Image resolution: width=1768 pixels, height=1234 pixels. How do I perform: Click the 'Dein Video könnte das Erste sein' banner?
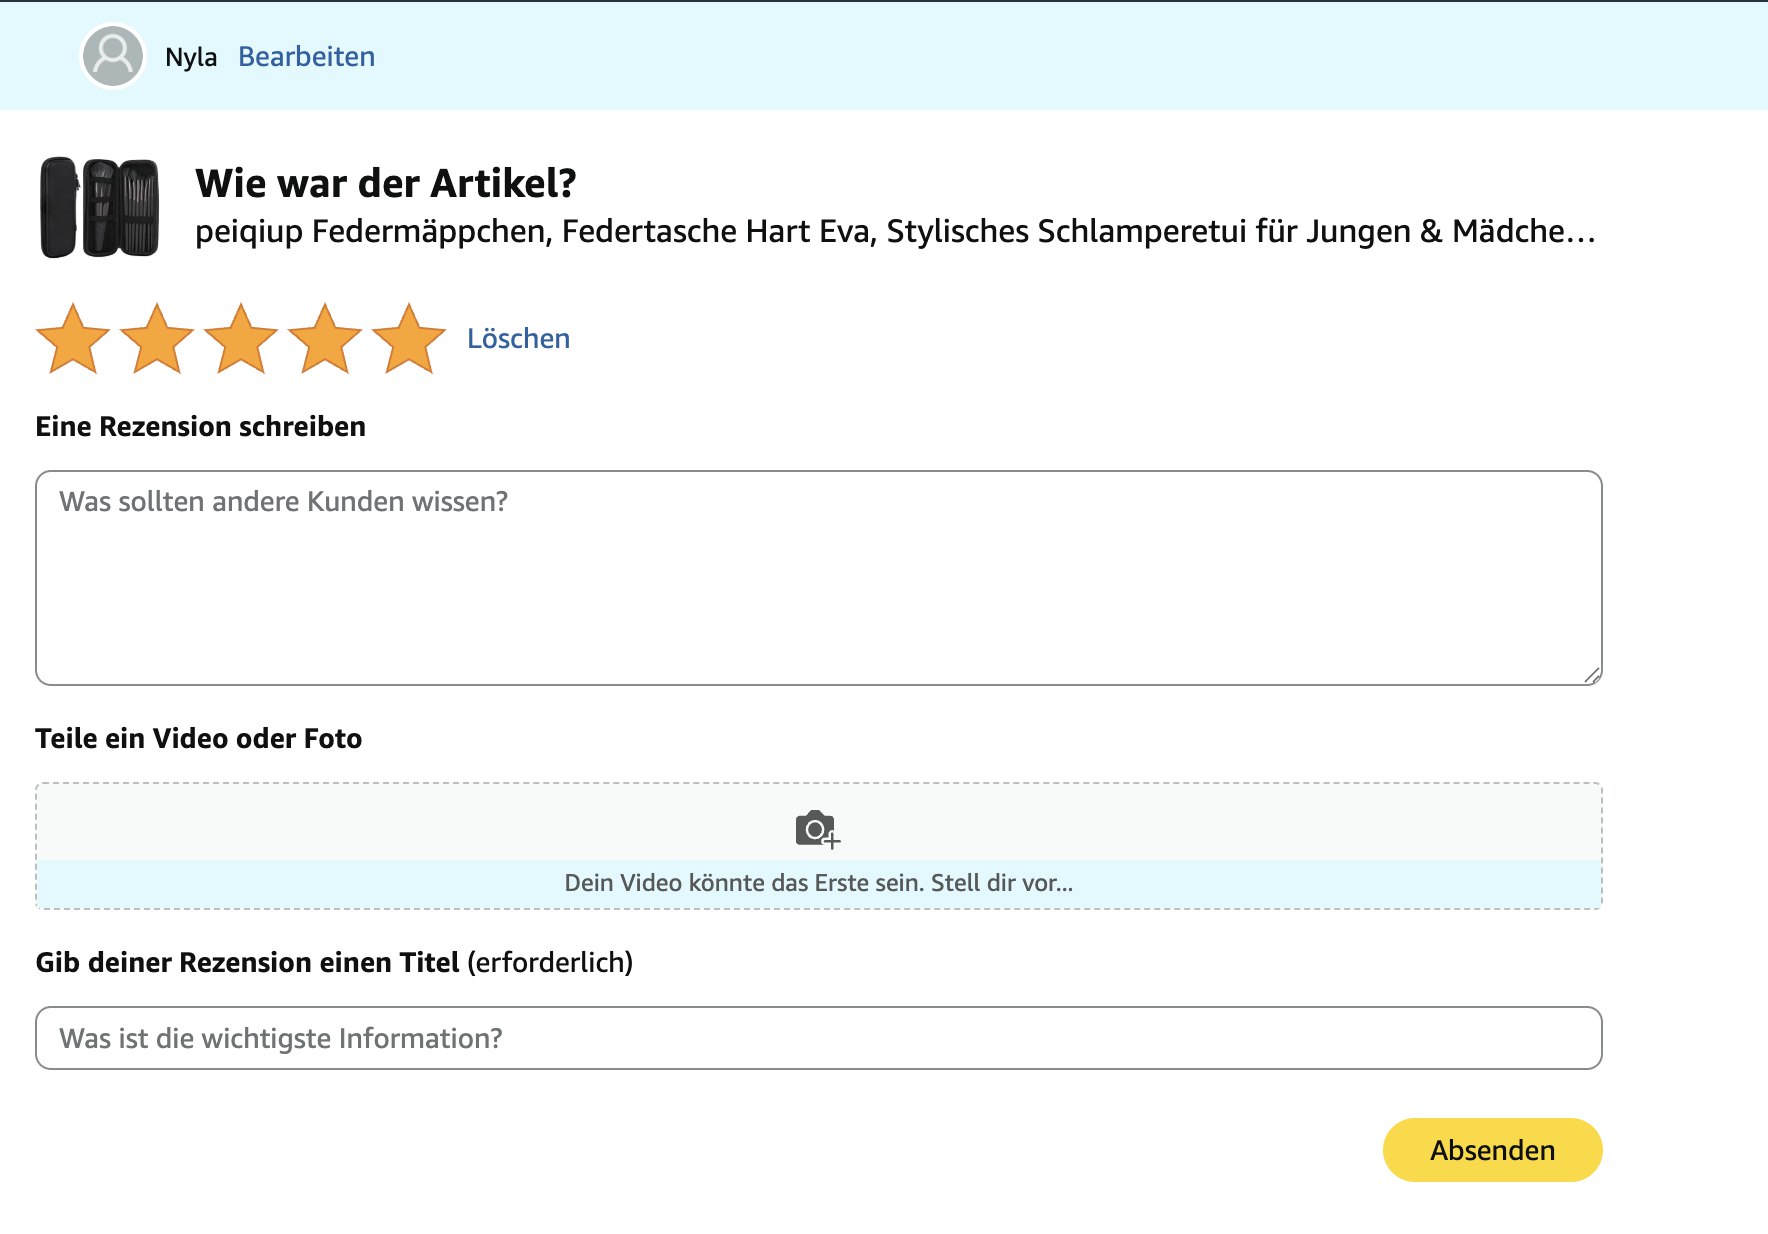click(818, 883)
